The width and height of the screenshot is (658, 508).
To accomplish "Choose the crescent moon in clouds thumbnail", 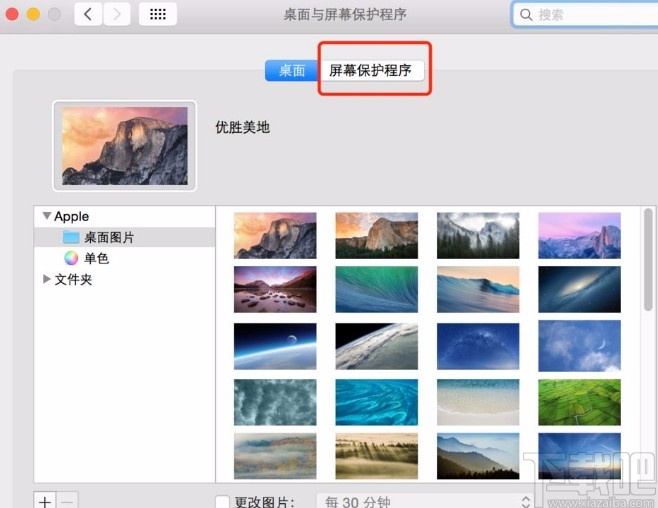I will pos(580,346).
